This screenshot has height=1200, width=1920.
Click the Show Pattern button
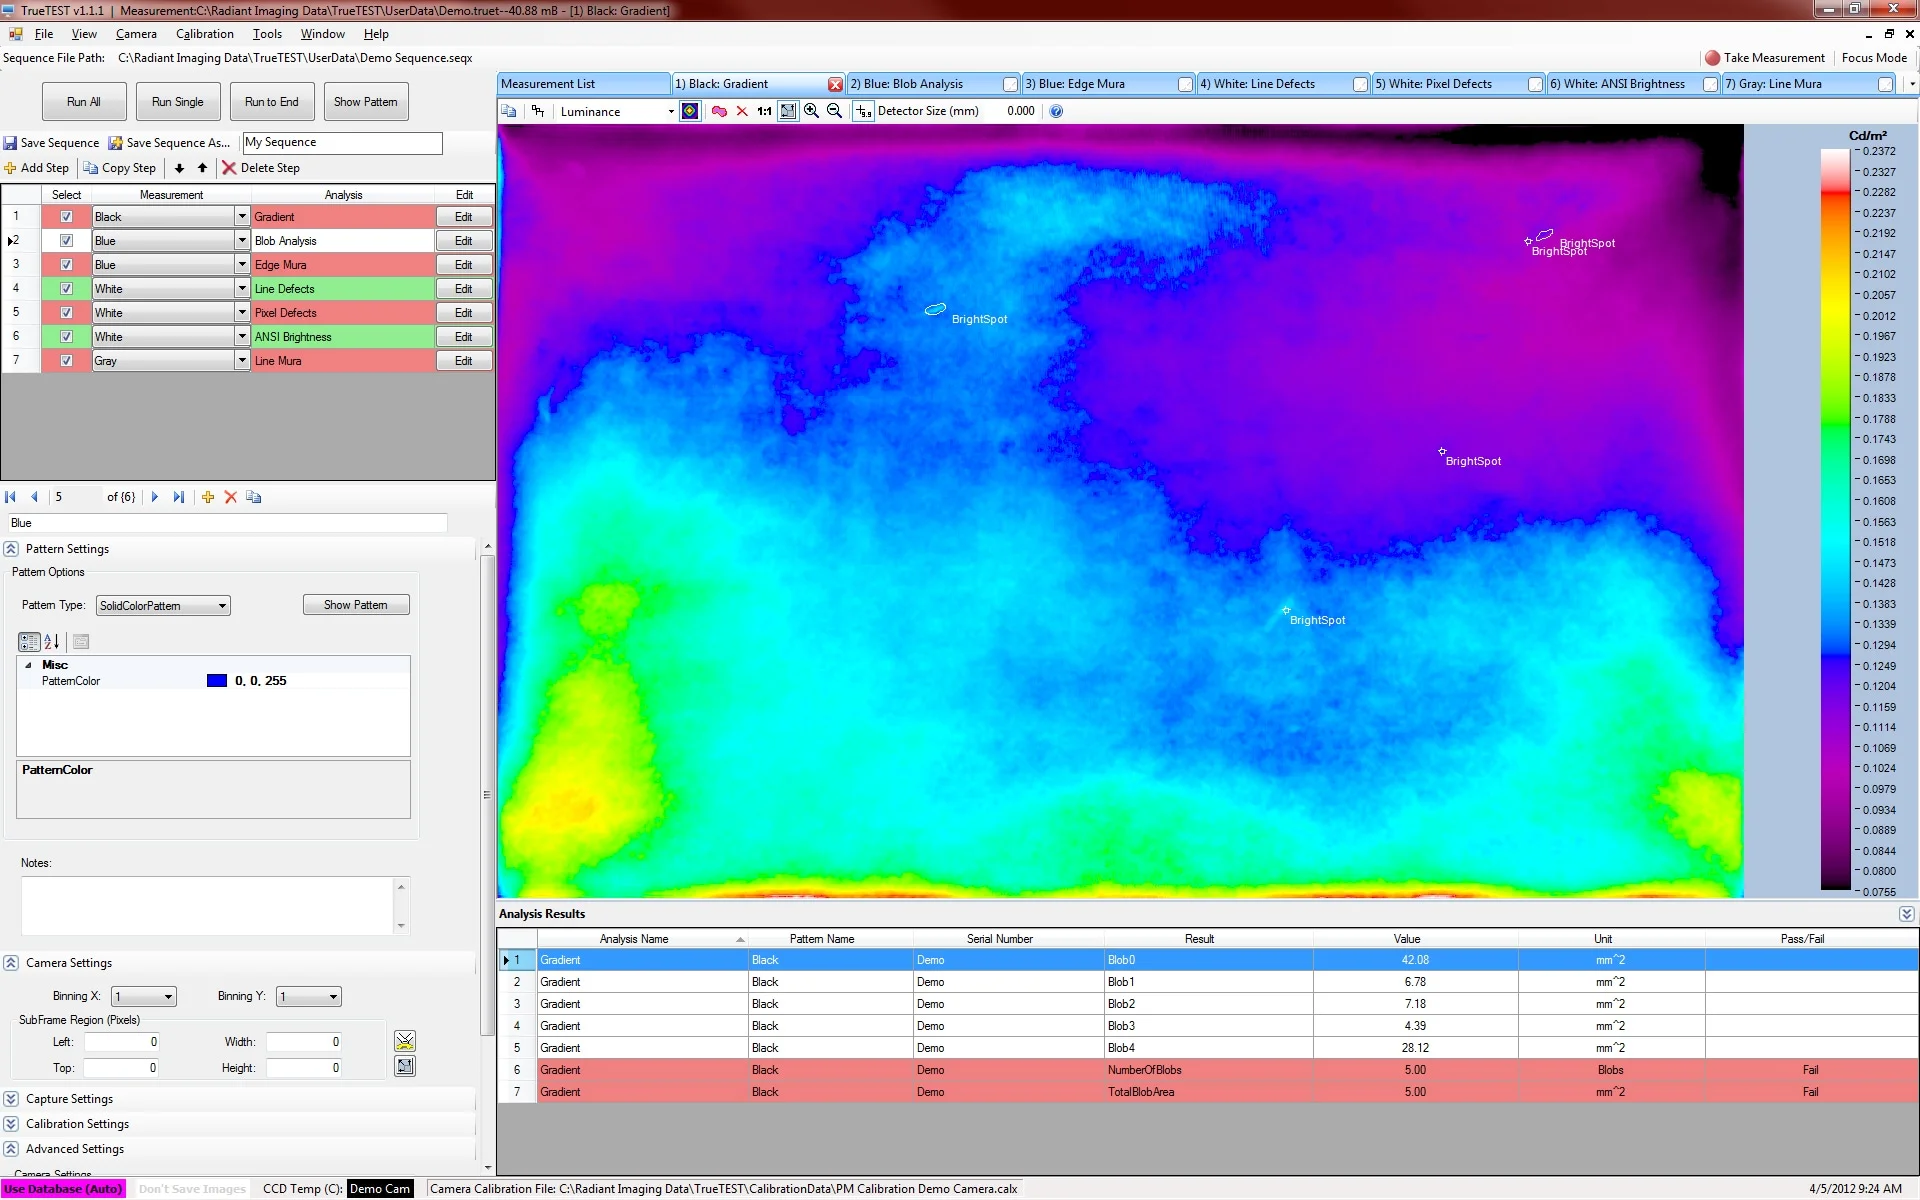coord(365,101)
